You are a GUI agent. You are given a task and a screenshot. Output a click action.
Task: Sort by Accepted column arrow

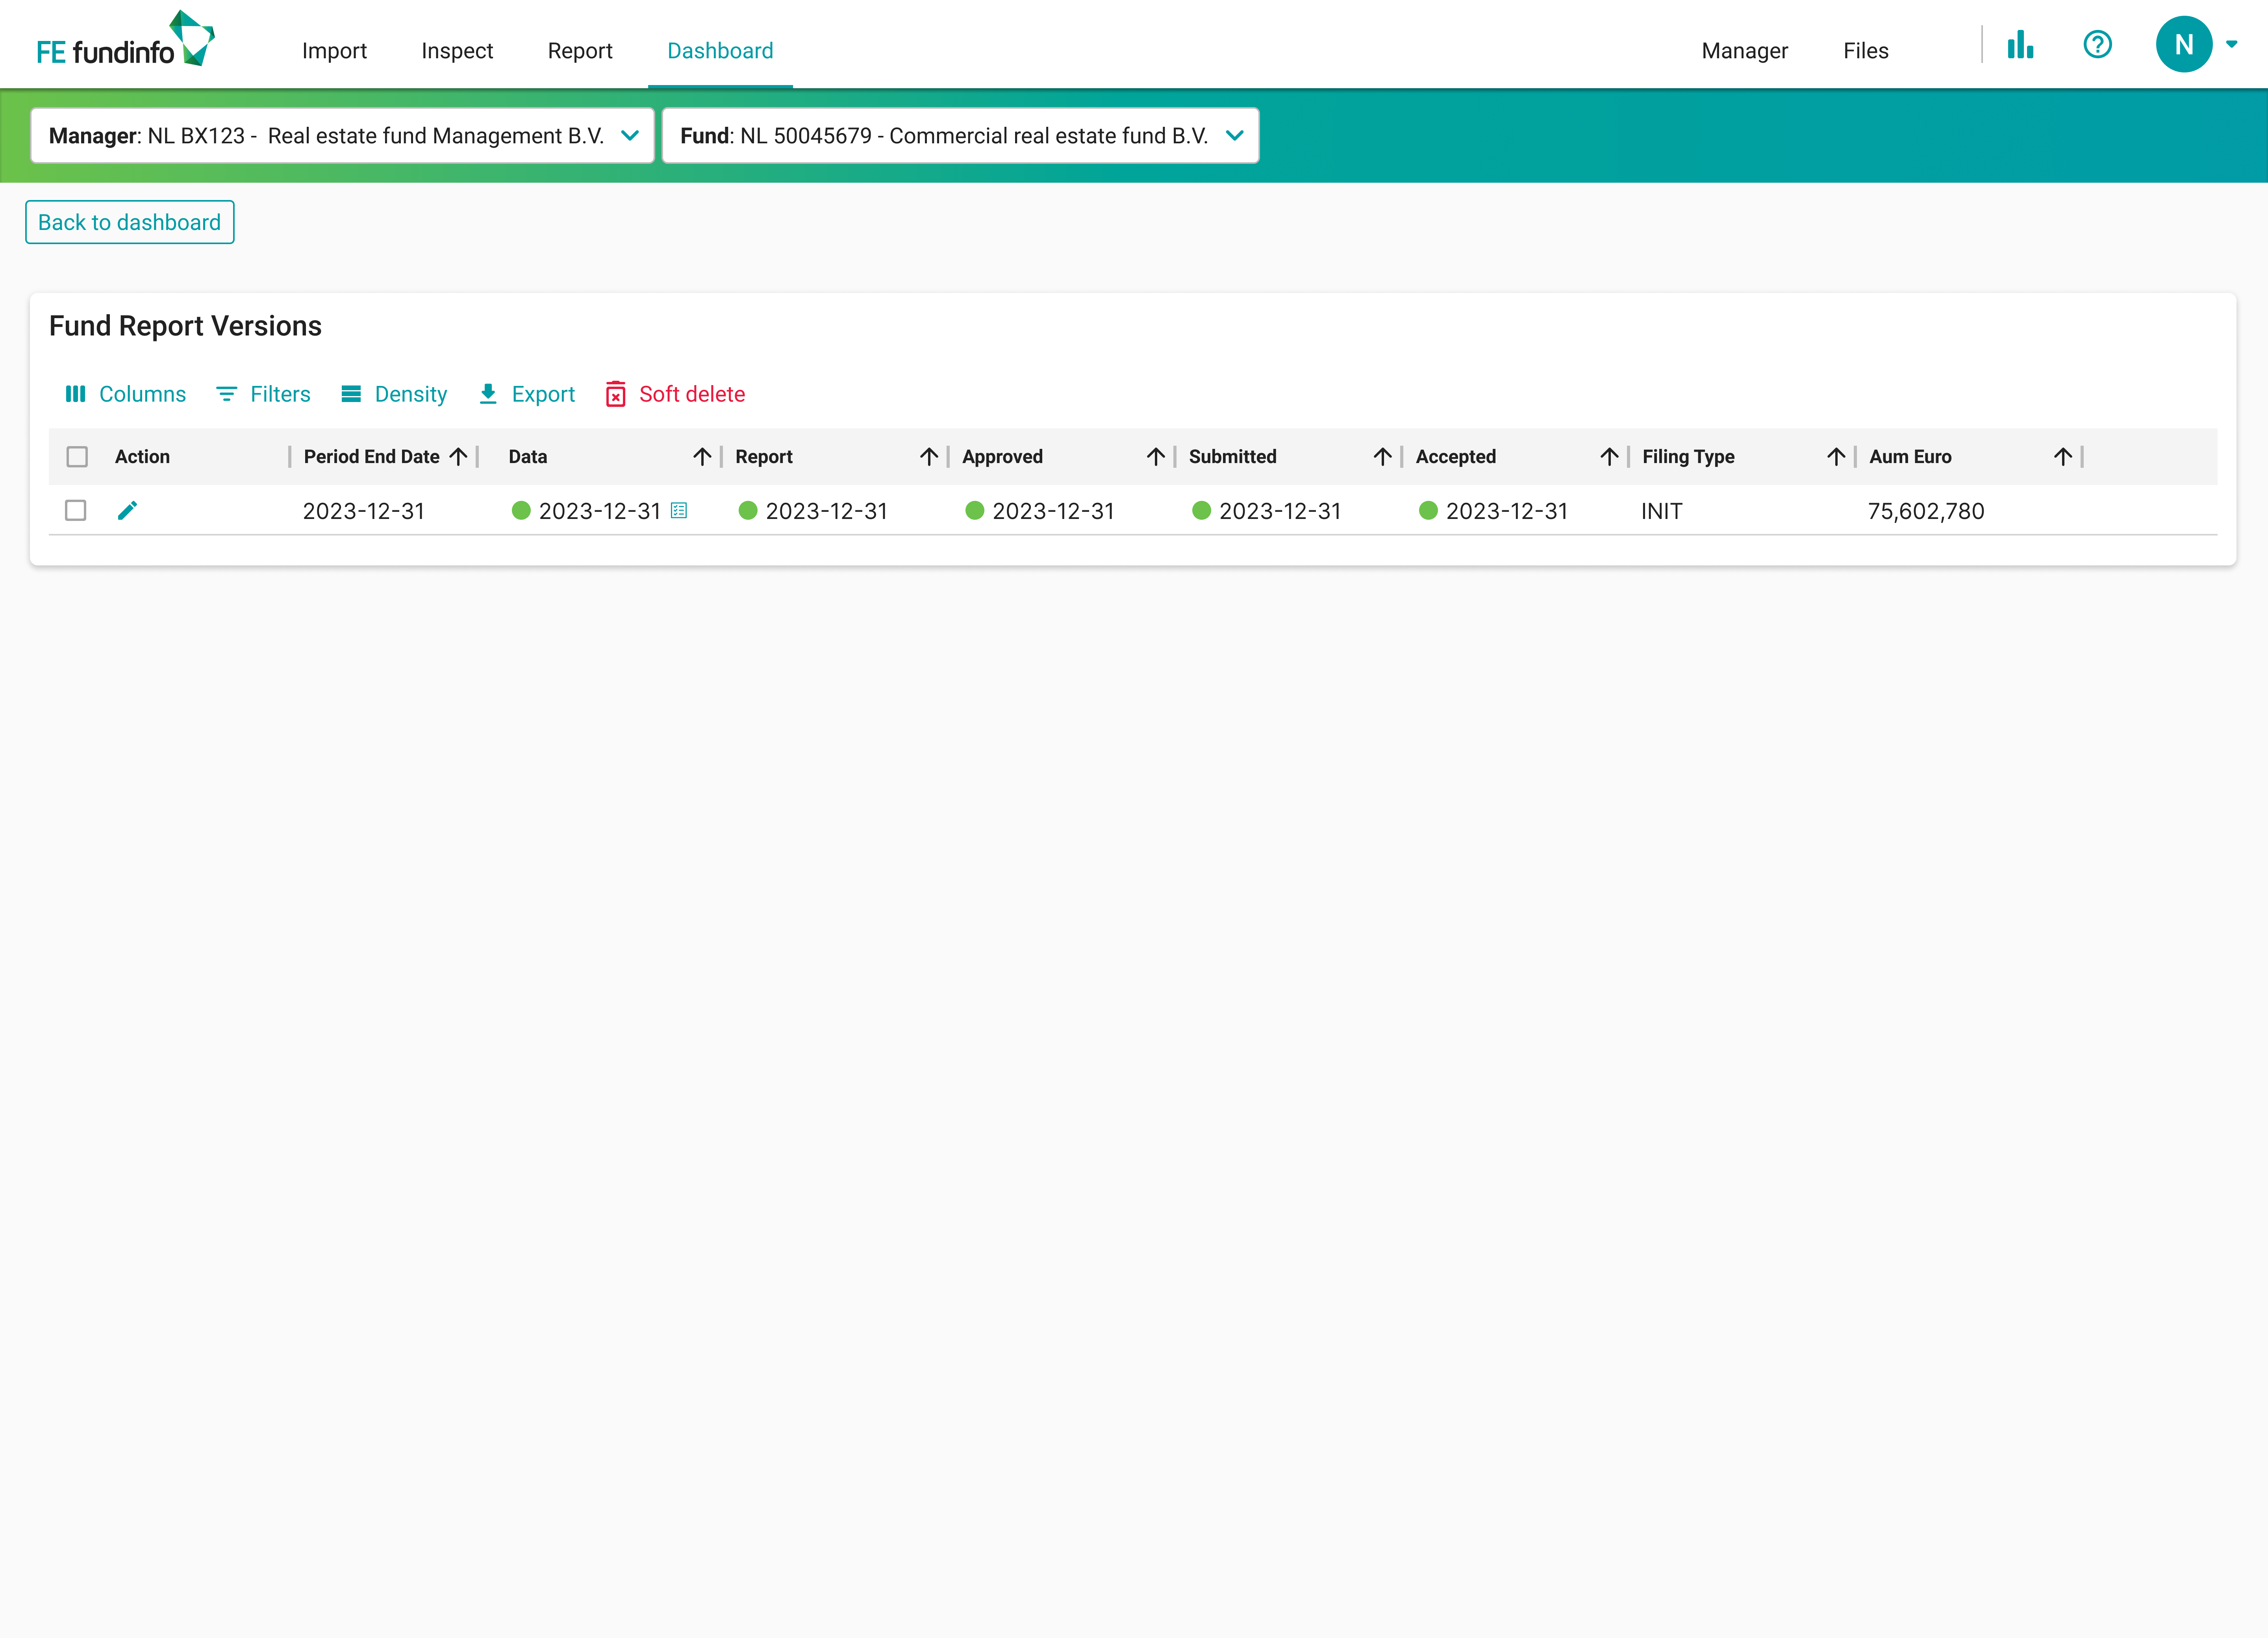[x=1609, y=457]
